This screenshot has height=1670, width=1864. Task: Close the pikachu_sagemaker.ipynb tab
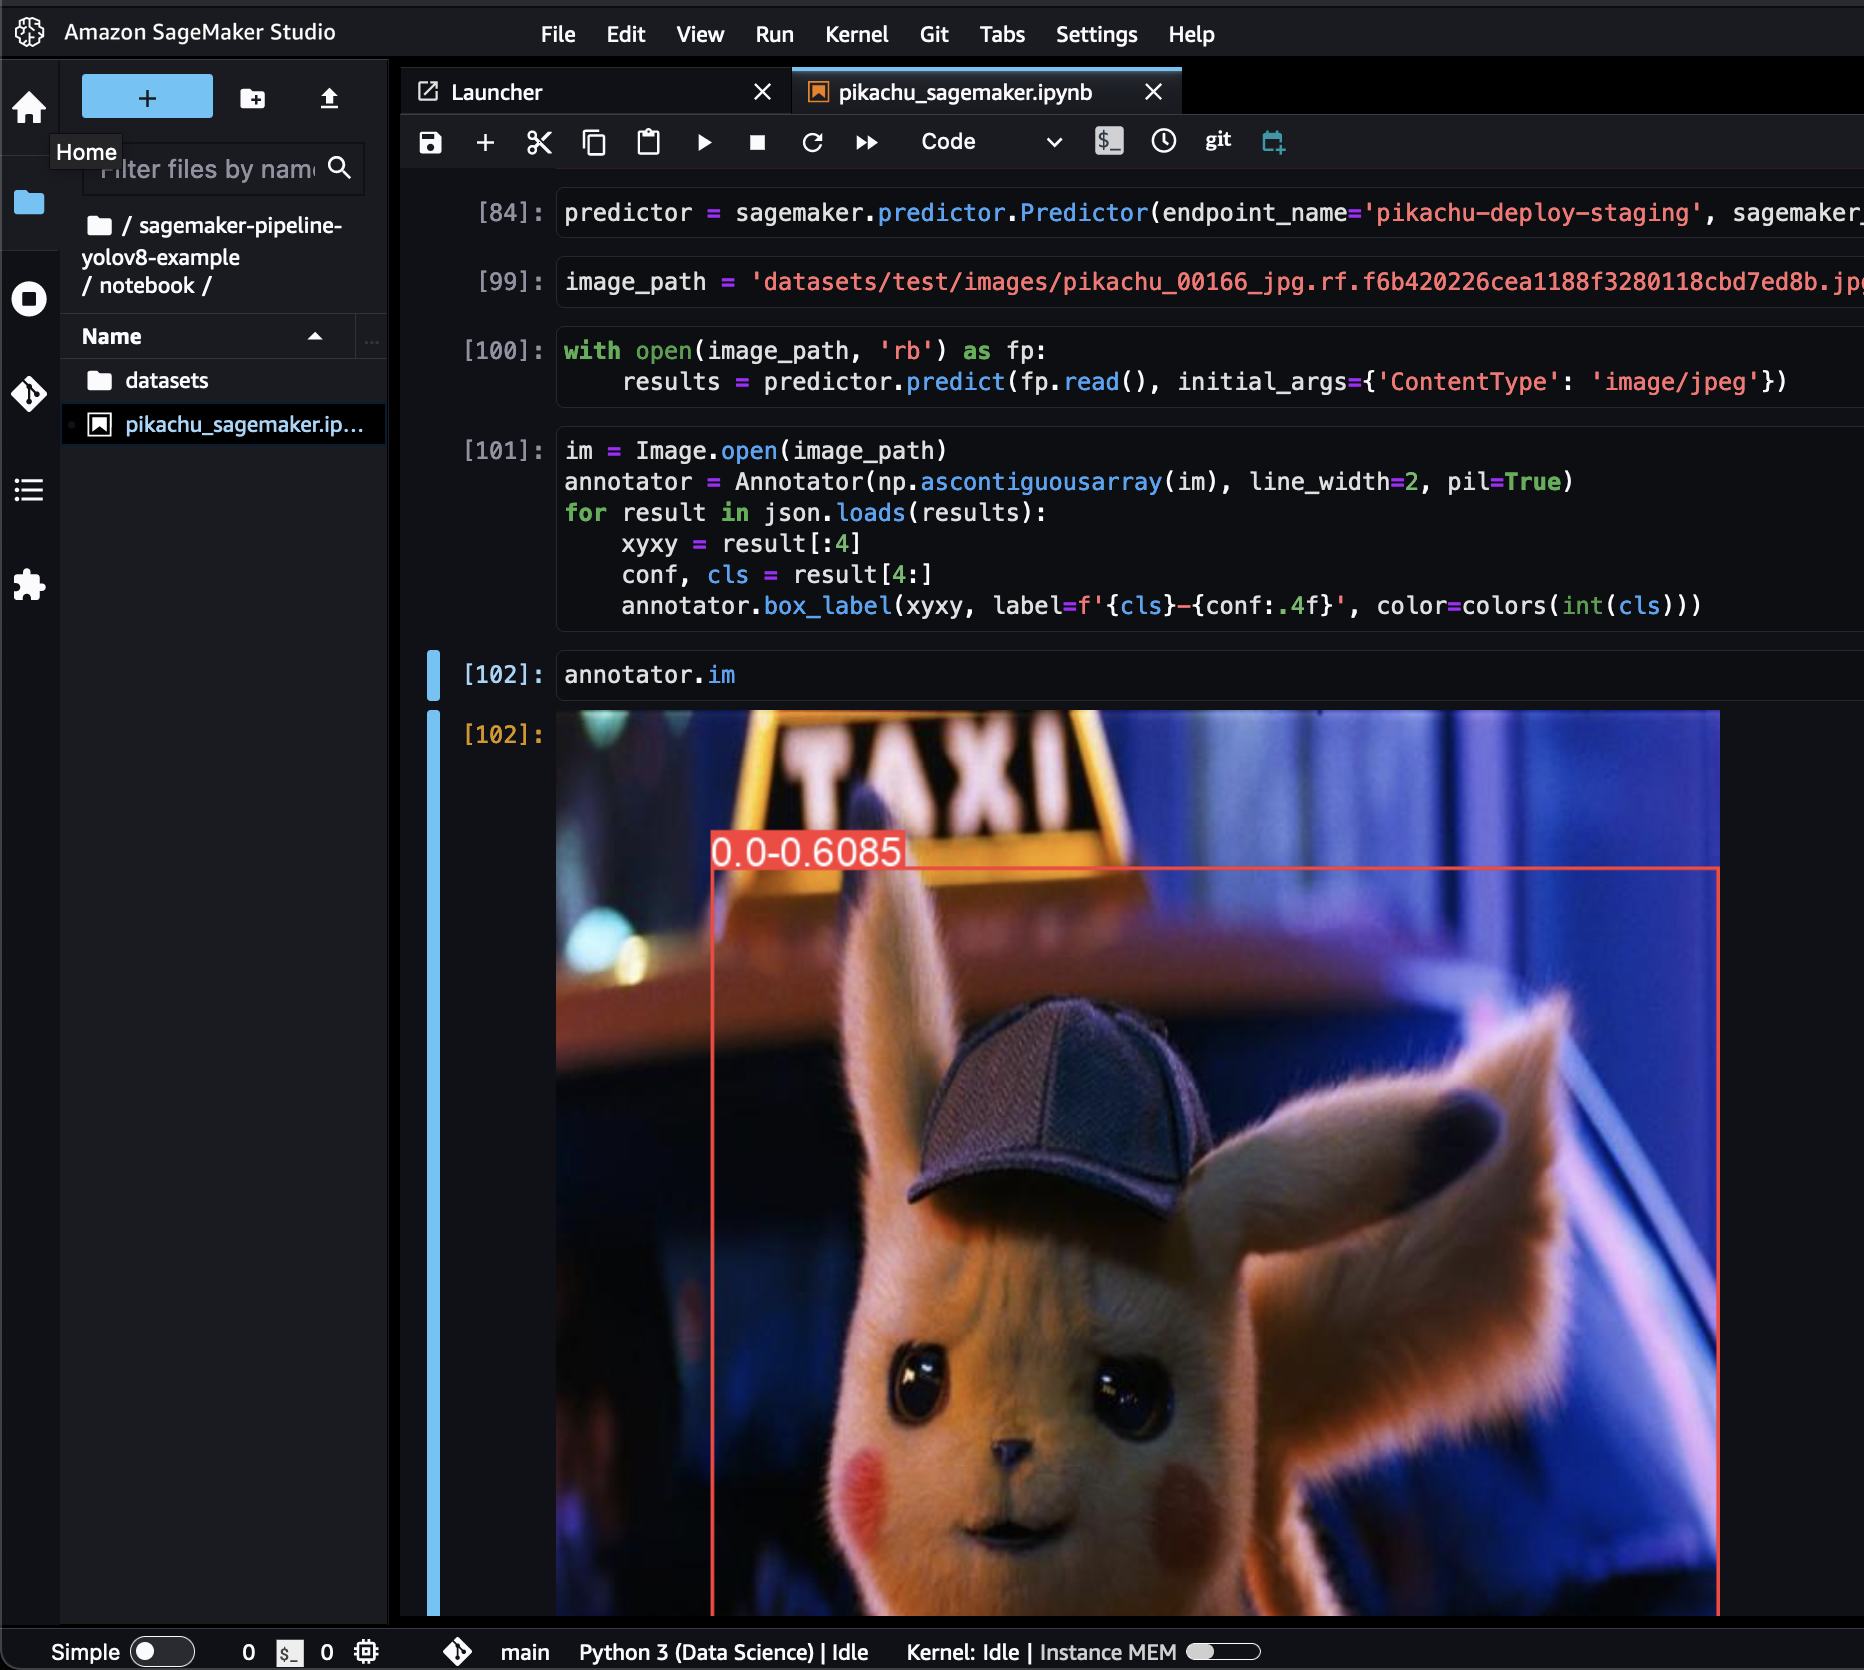coord(1153,92)
